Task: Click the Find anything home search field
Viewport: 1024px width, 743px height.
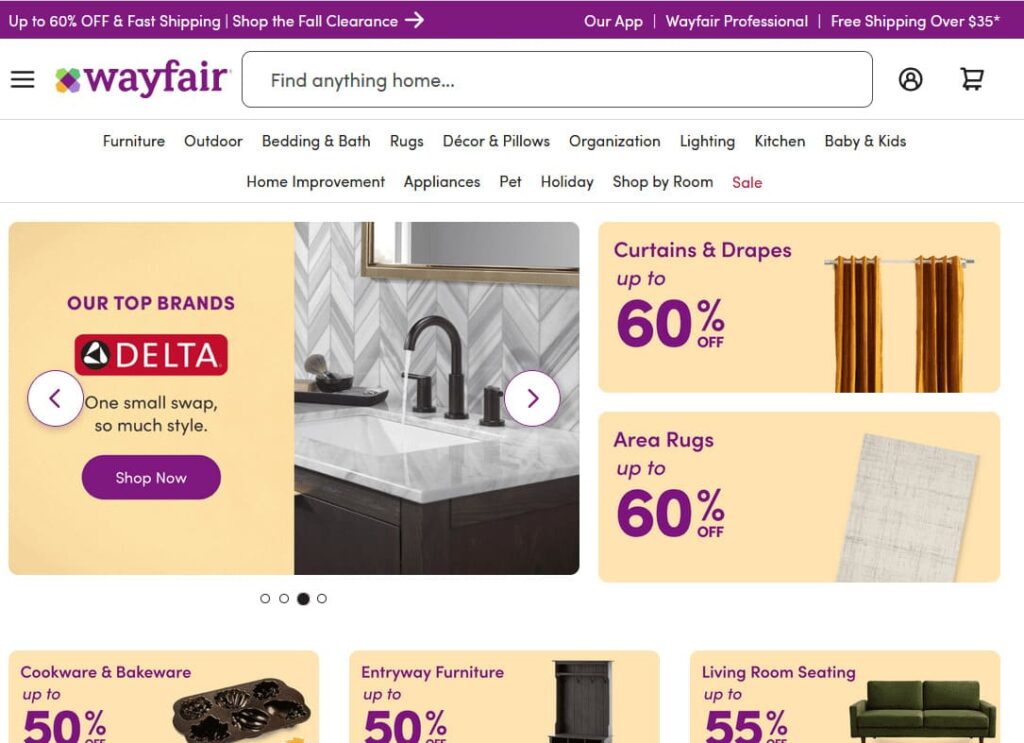Action: [557, 80]
